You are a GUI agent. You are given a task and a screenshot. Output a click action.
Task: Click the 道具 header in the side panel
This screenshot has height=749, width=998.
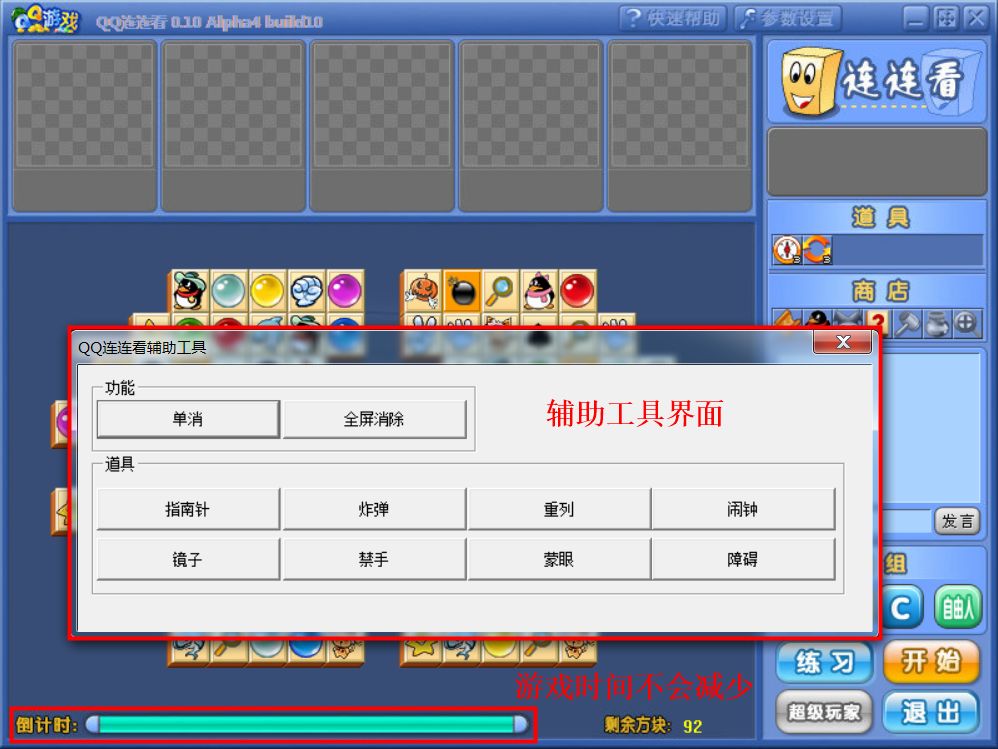point(880,218)
